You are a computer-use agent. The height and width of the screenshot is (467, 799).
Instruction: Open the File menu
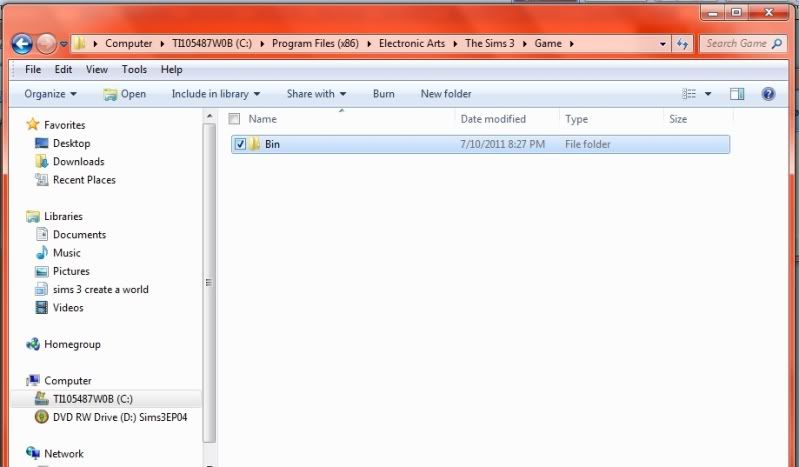coord(33,69)
